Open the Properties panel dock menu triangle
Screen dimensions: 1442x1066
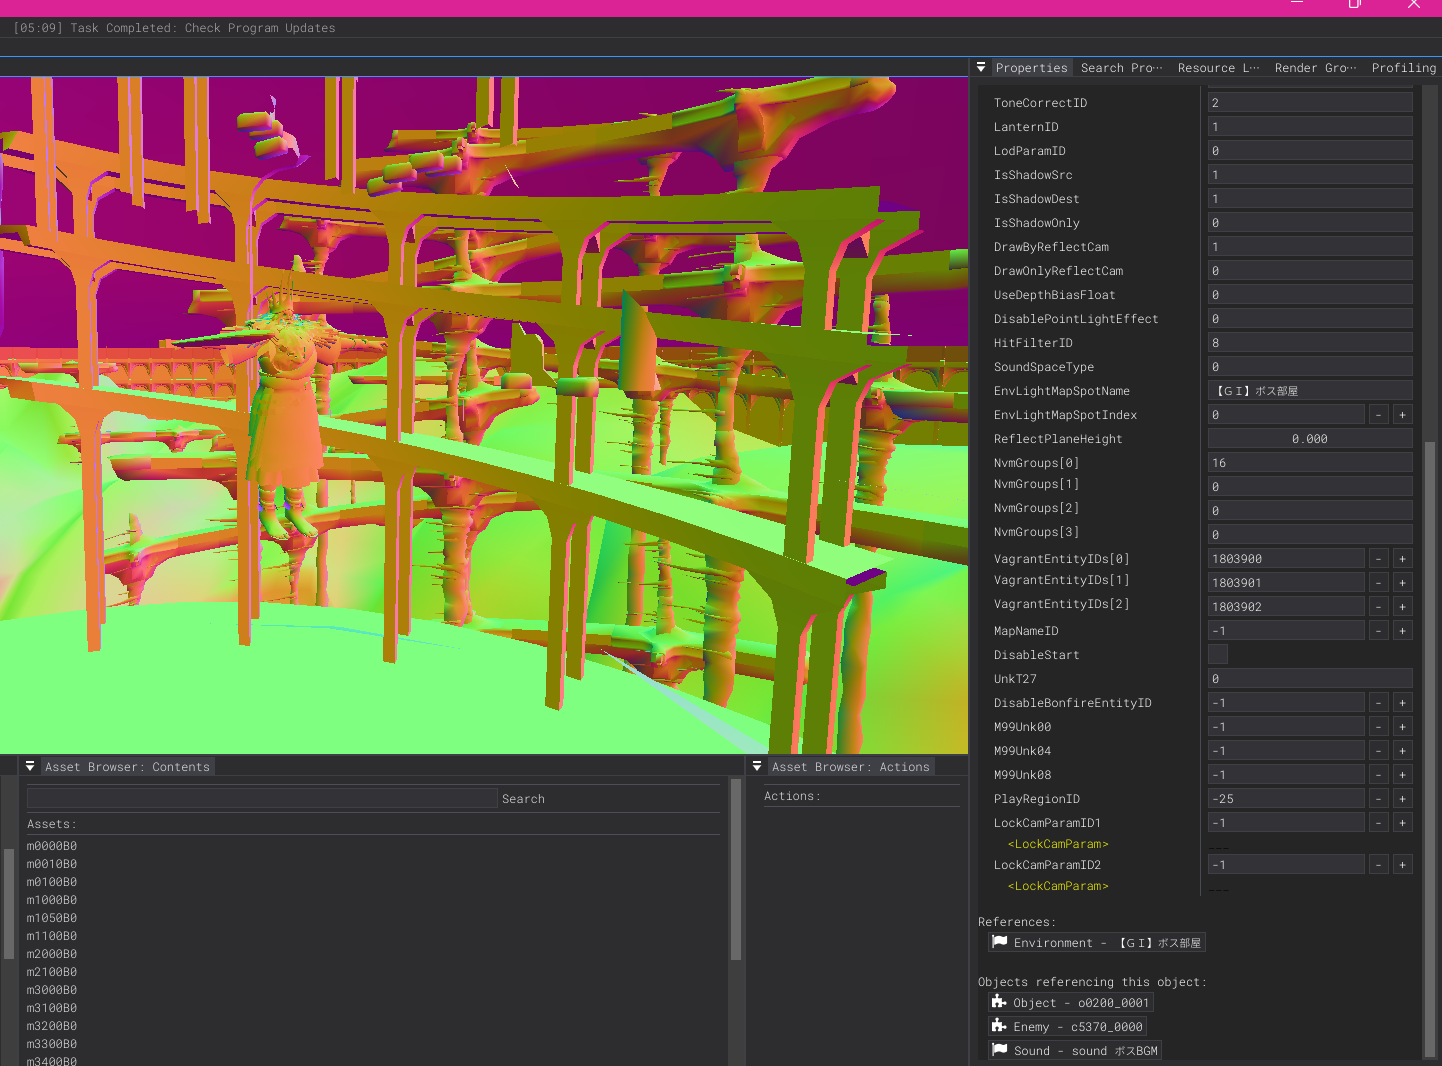981,67
